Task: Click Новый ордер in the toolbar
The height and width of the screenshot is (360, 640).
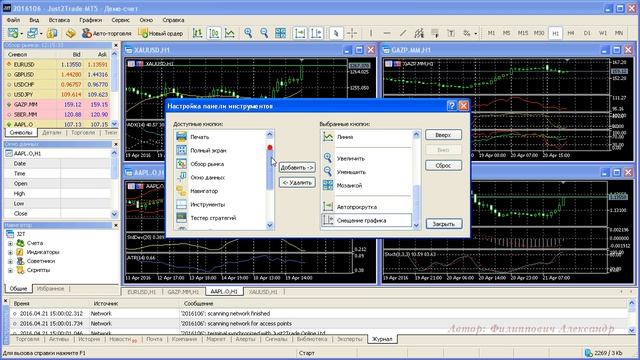Action: pyautogui.click(x=160, y=33)
